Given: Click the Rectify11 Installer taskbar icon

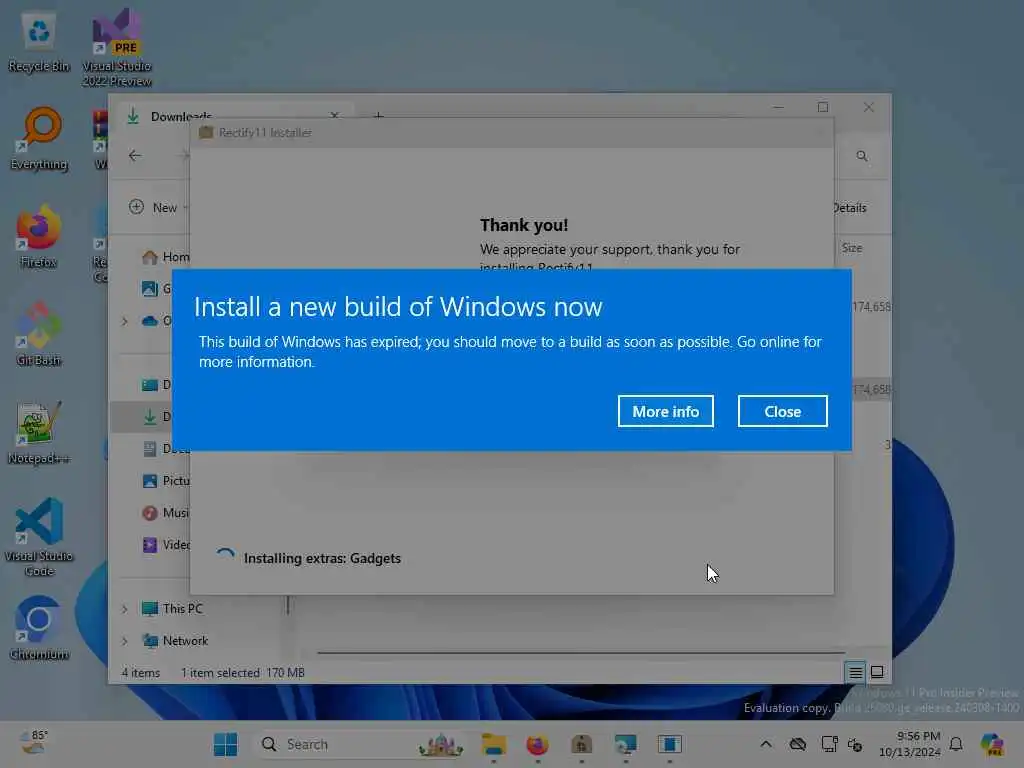Looking at the screenshot, I should pyautogui.click(x=581, y=744).
